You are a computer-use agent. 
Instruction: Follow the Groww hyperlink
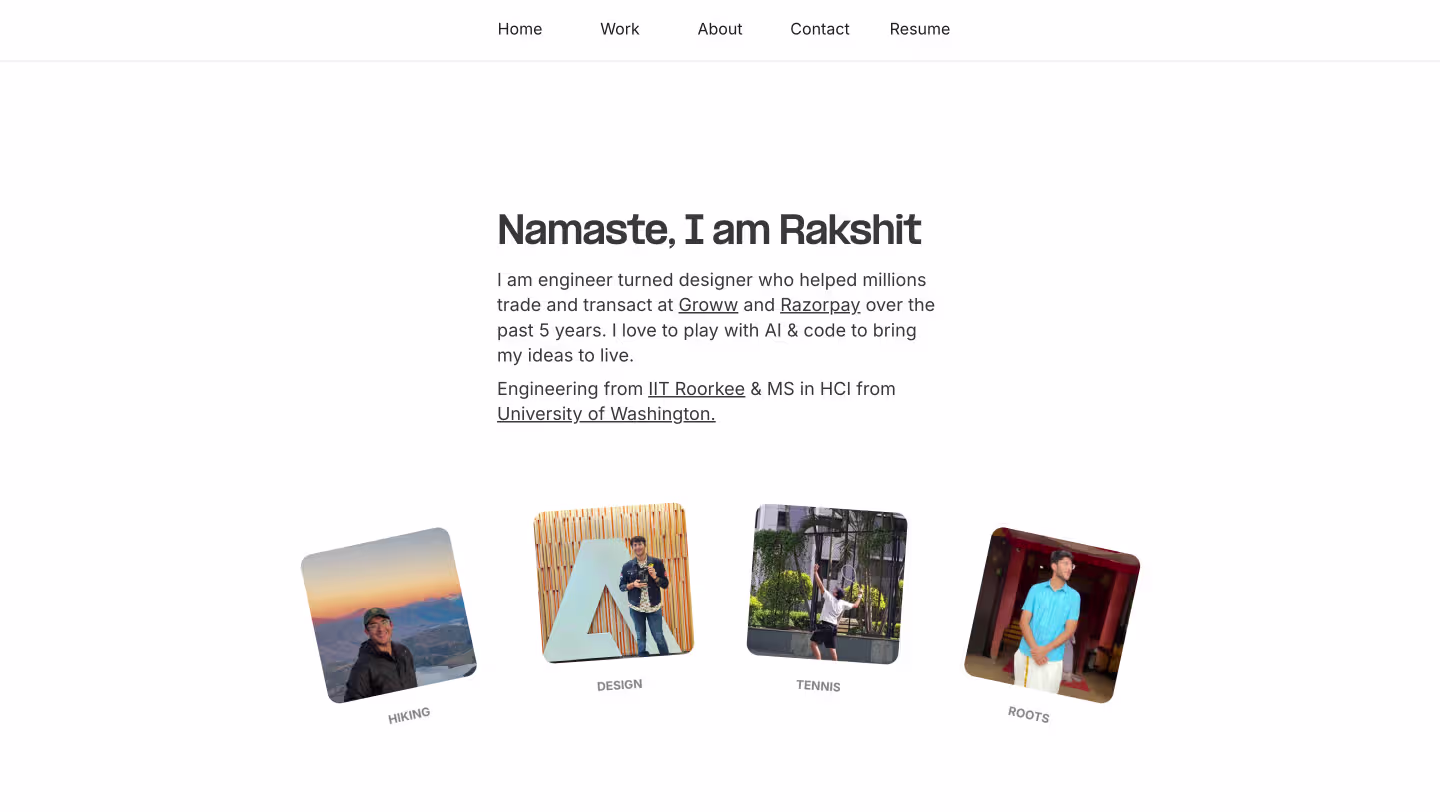[x=708, y=305]
